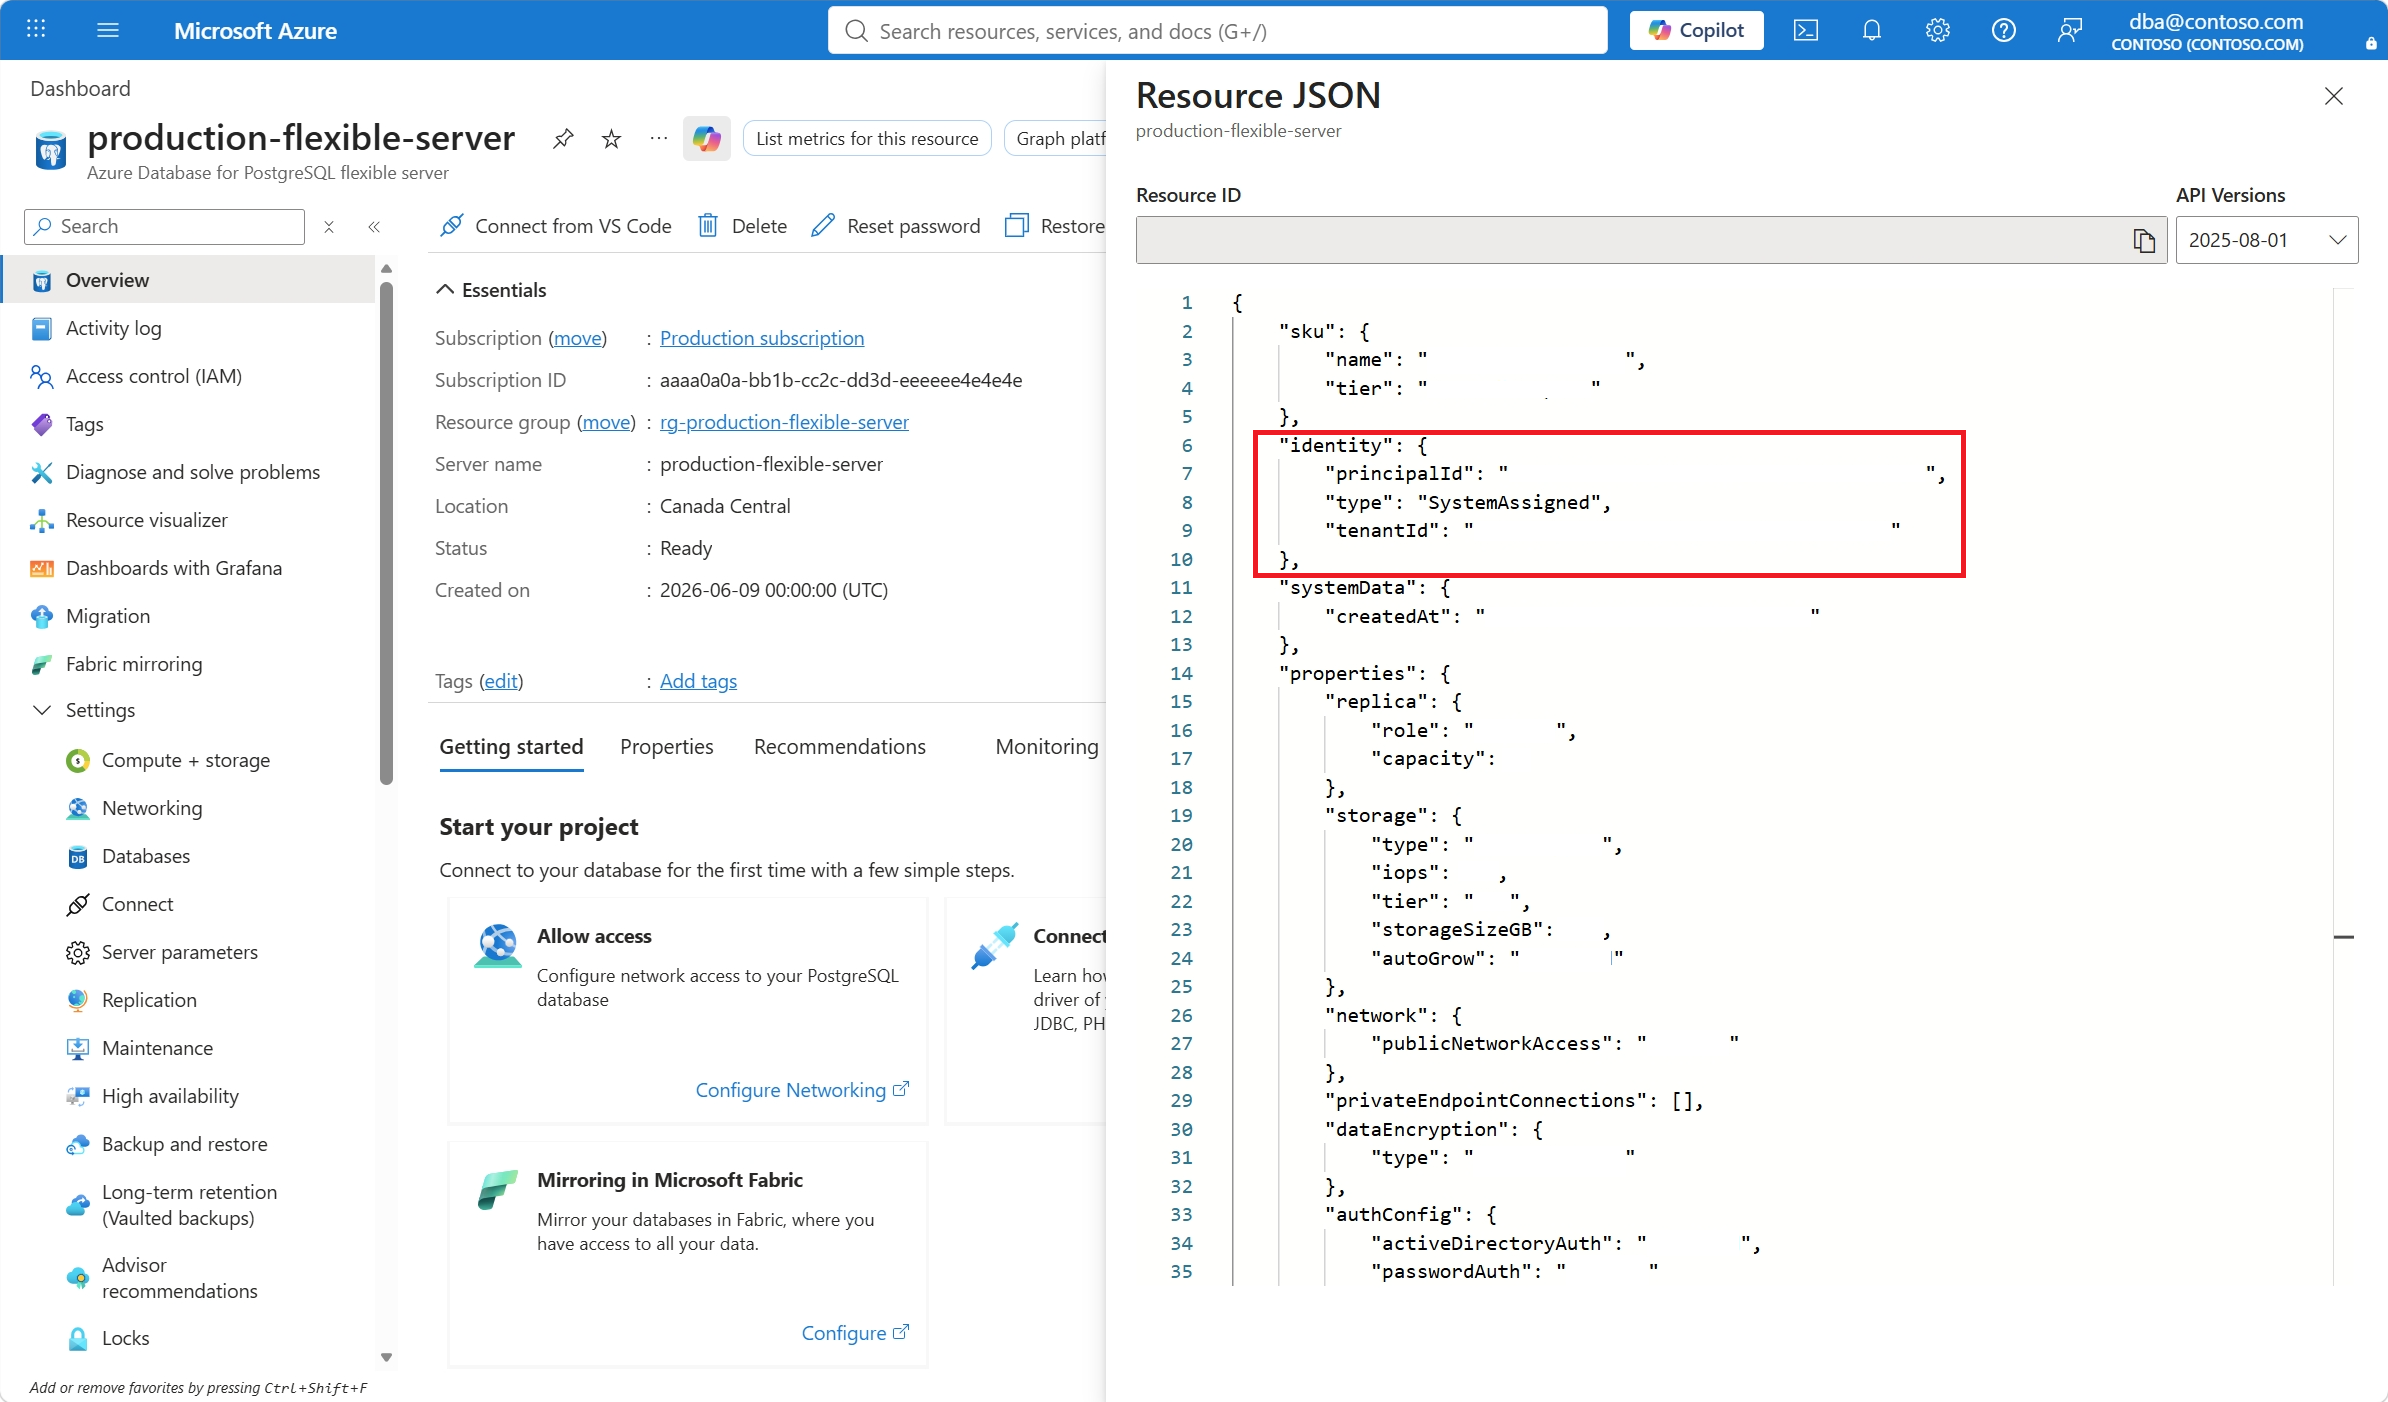Click List metrics for this resource

pyautogui.click(x=867, y=139)
